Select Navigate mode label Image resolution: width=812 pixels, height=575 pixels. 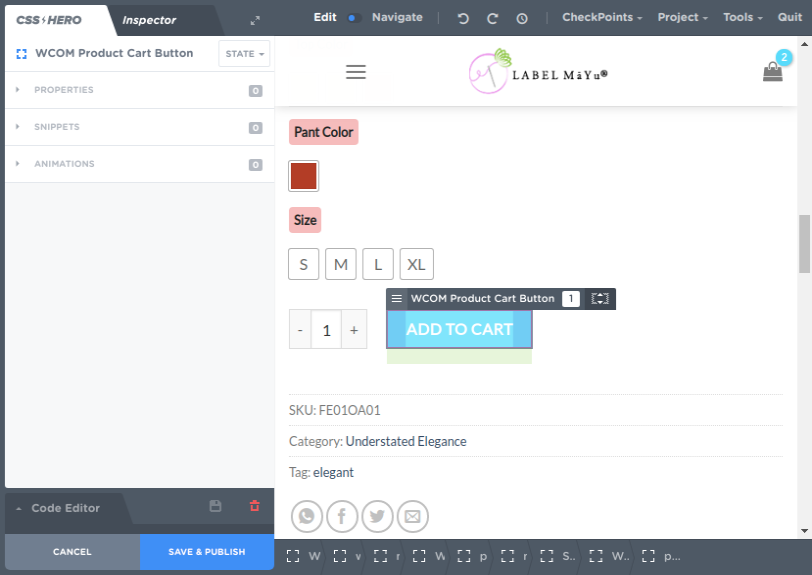click(x=397, y=17)
